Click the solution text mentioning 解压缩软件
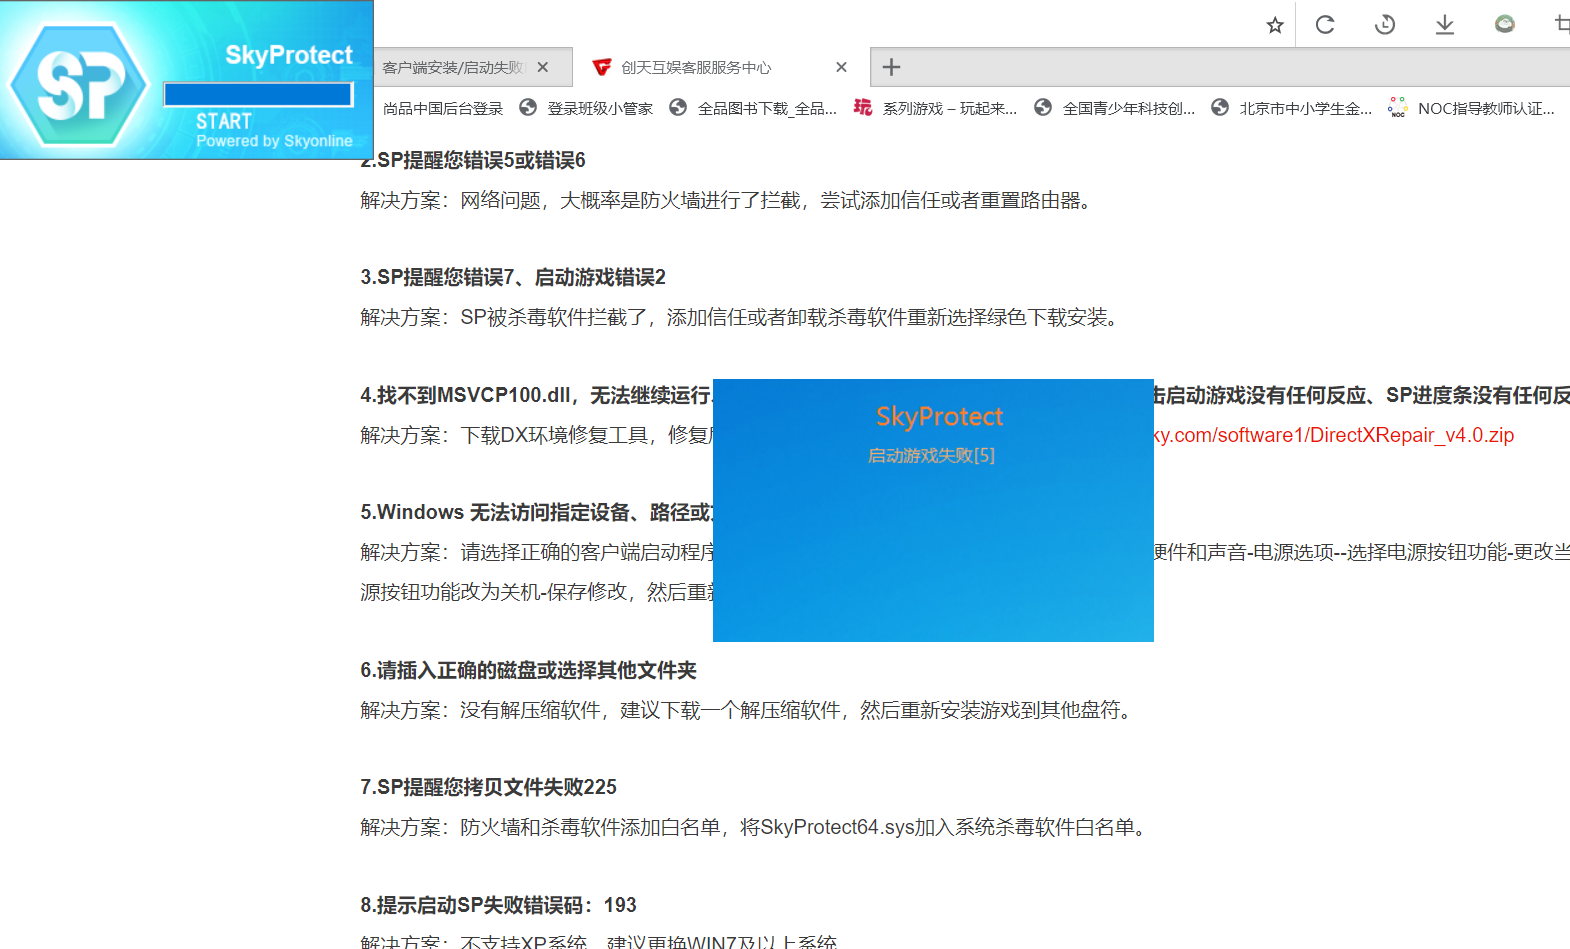The image size is (1570, 949). click(746, 710)
